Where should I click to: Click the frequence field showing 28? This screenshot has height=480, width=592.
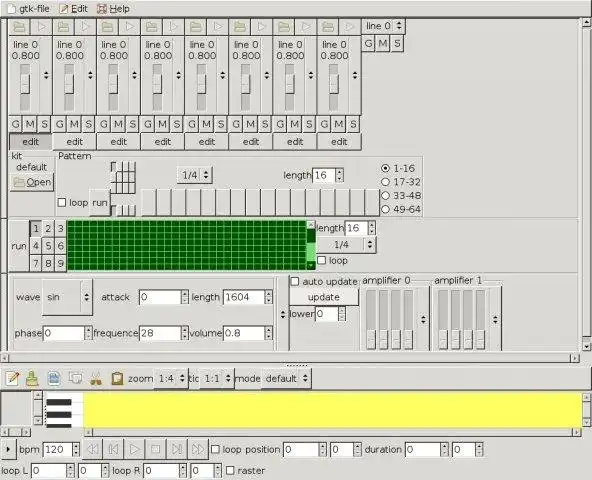point(160,333)
